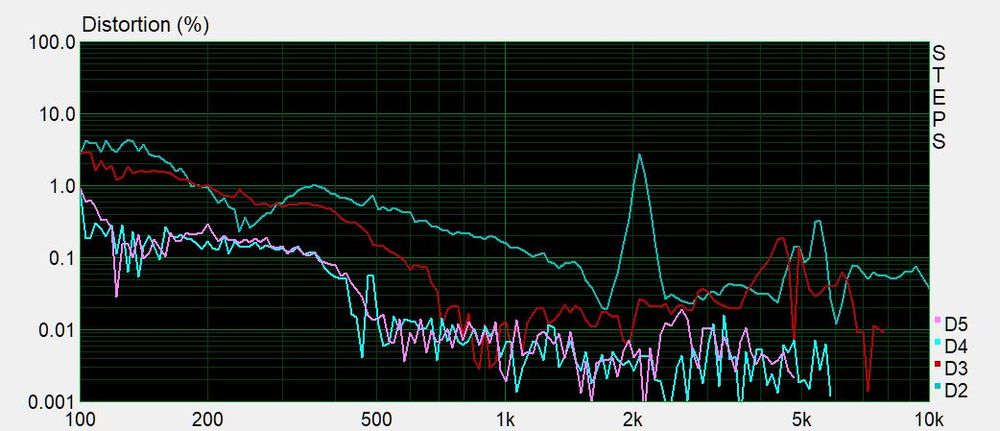This screenshot has height=431, width=1000.
Task: Select the D3 legend label
Action: tap(956, 369)
